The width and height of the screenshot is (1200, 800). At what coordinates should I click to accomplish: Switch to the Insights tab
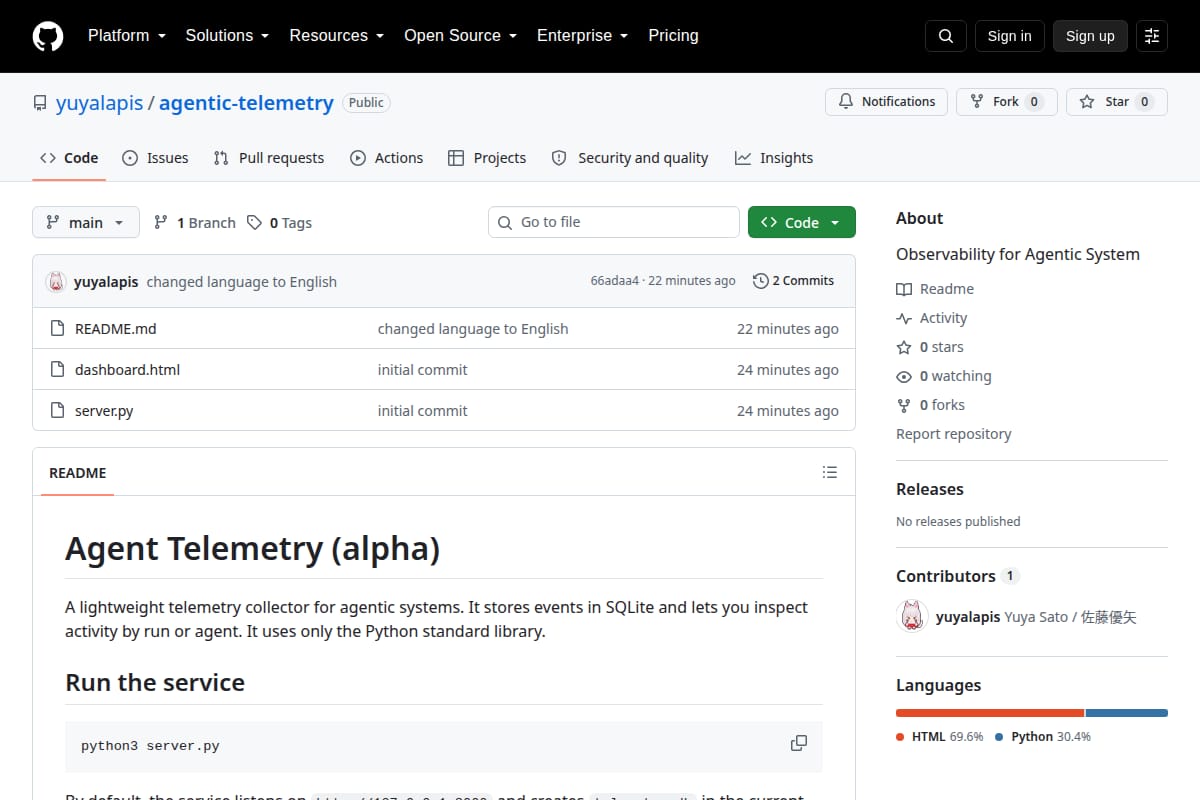pyautogui.click(x=774, y=158)
